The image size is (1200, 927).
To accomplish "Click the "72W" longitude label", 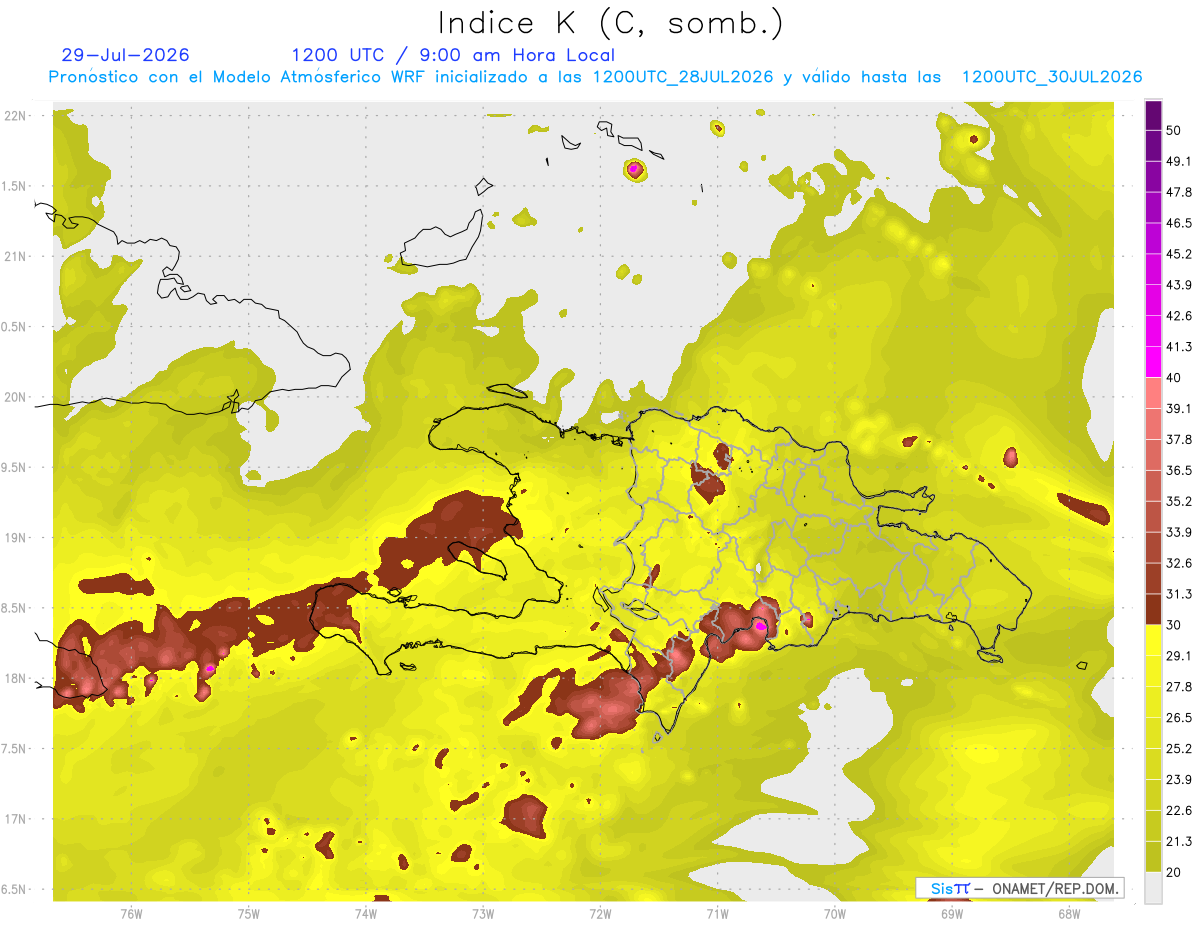I will (600, 913).
